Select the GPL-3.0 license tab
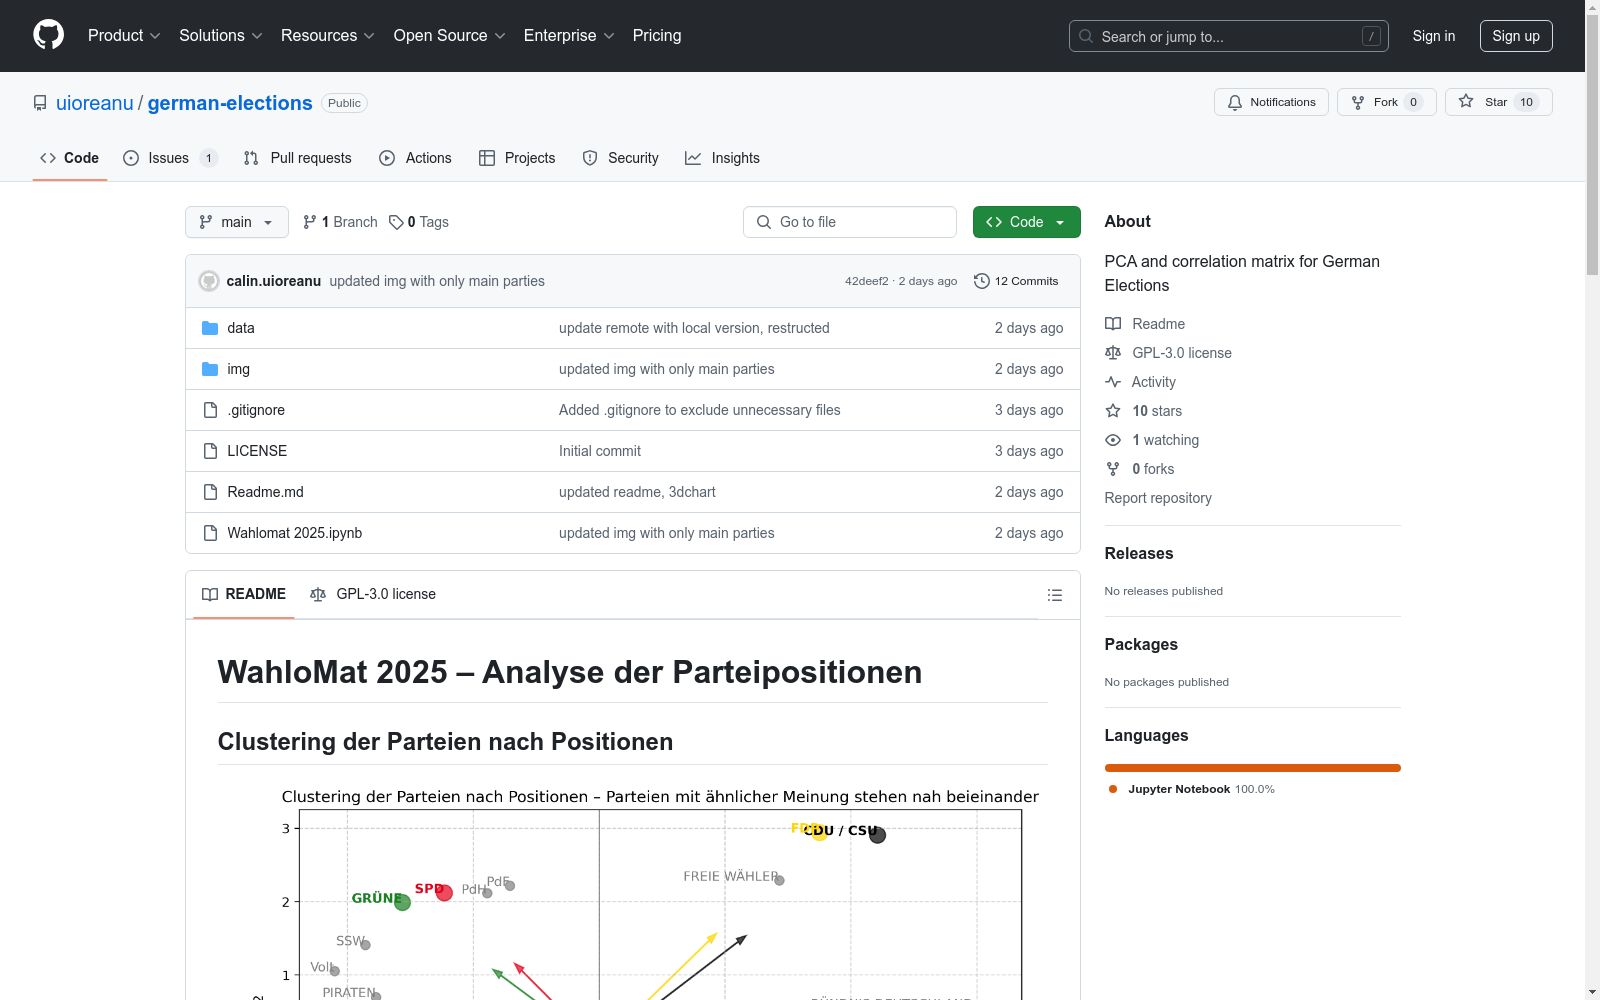Screen dimensions: 1600x1000 point(373,594)
